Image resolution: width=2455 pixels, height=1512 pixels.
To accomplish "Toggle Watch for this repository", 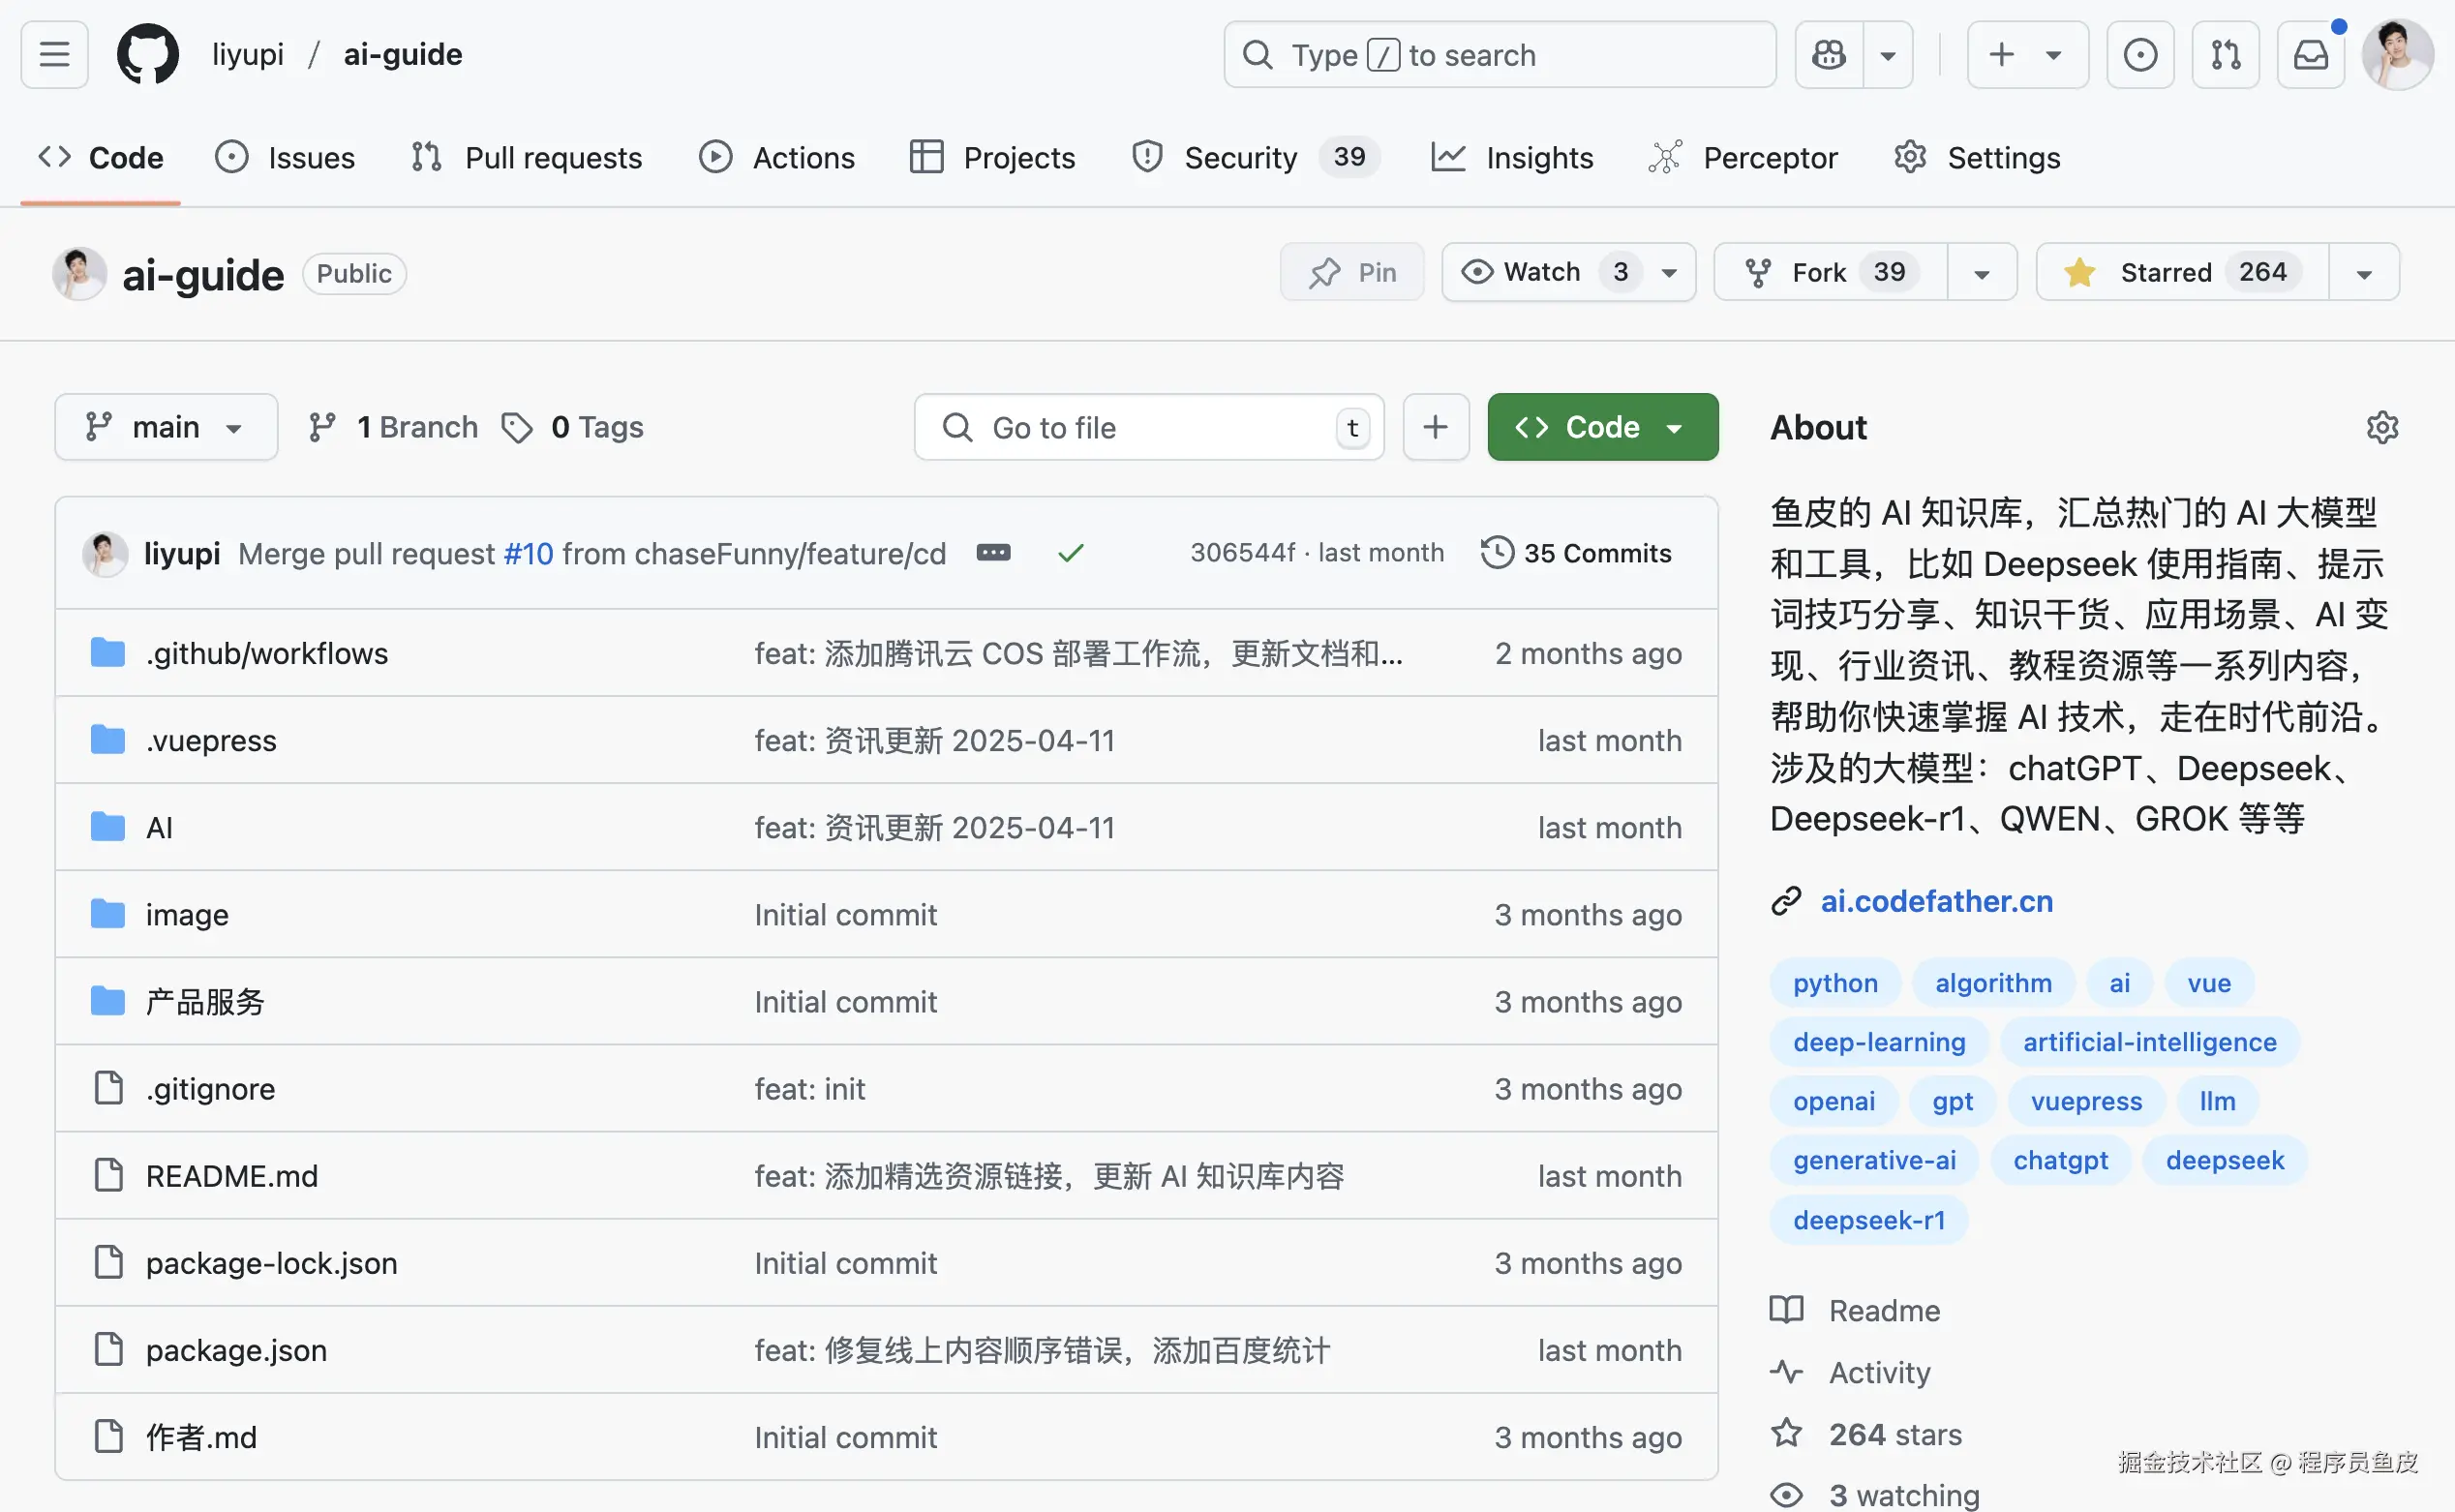I will [1541, 272].
